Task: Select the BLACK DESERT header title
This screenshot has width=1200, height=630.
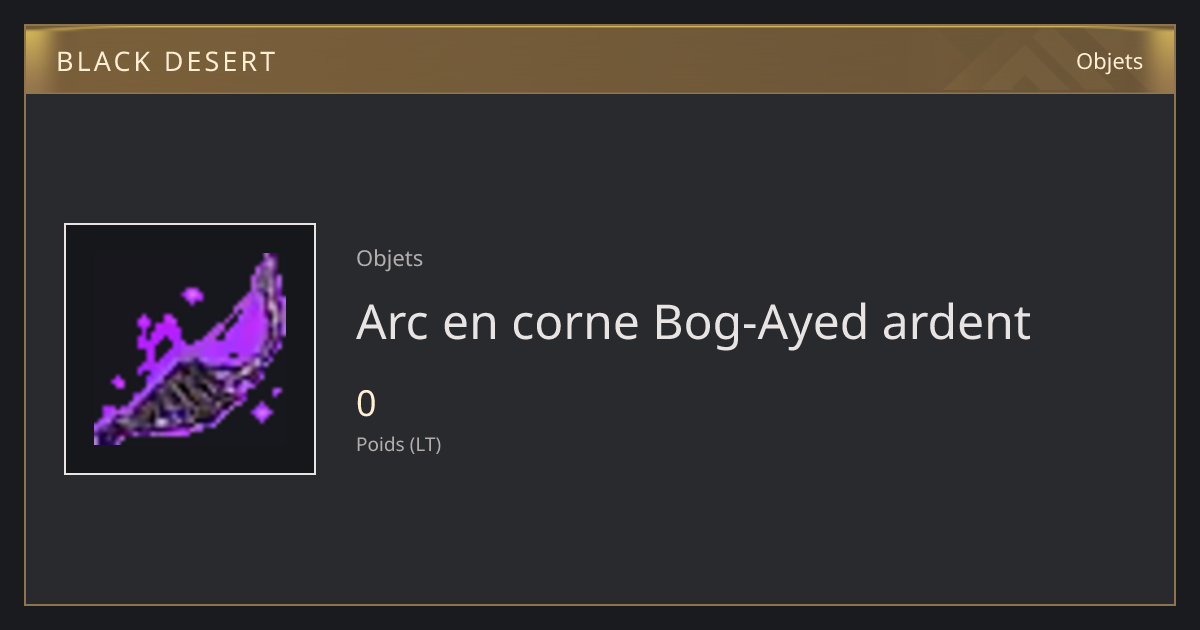Action: [x=166, y=62]
